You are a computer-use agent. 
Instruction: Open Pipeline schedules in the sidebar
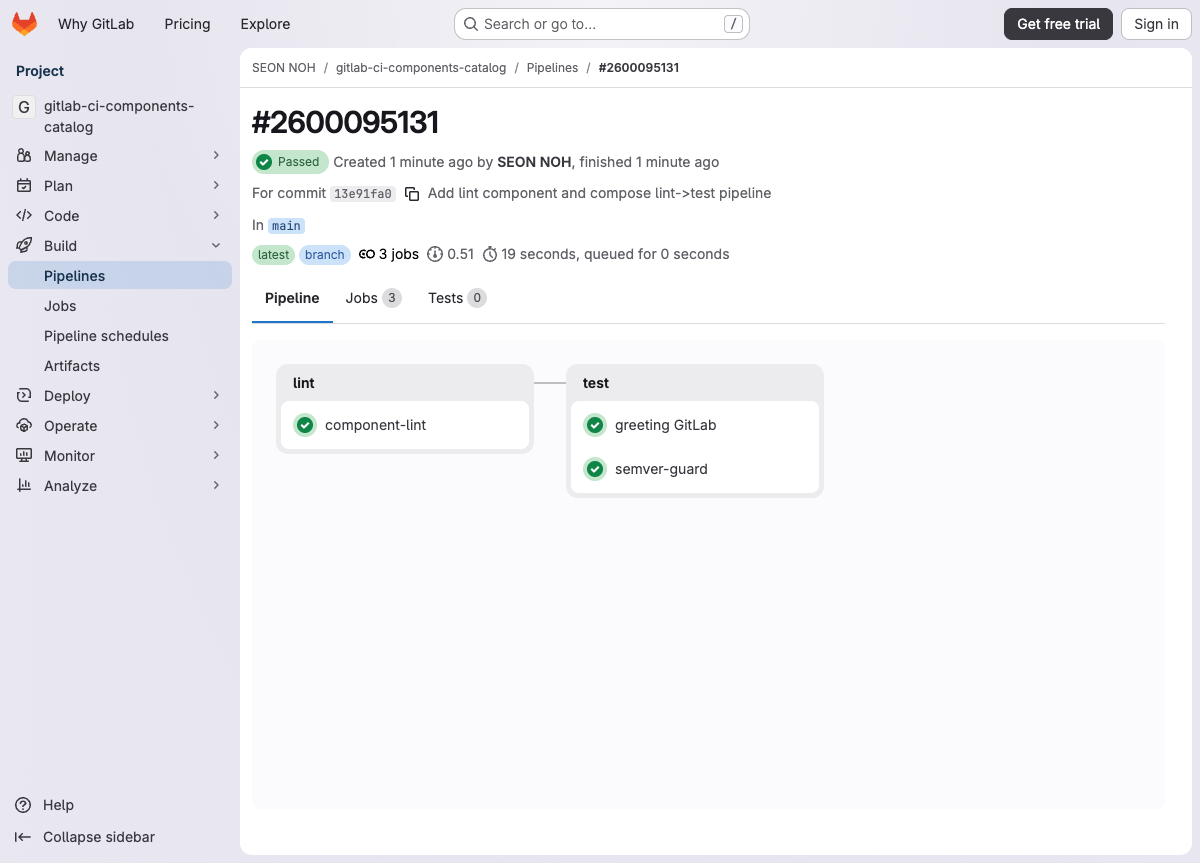point(120,336)
